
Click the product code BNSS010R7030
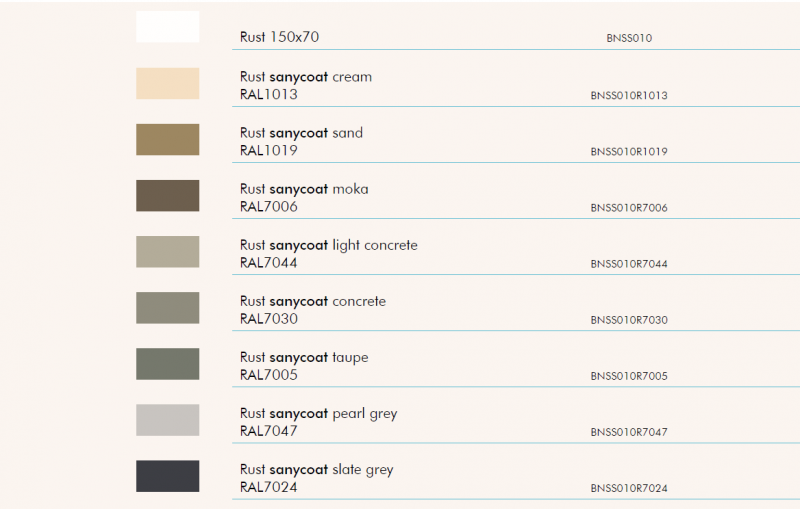(629, 320)
